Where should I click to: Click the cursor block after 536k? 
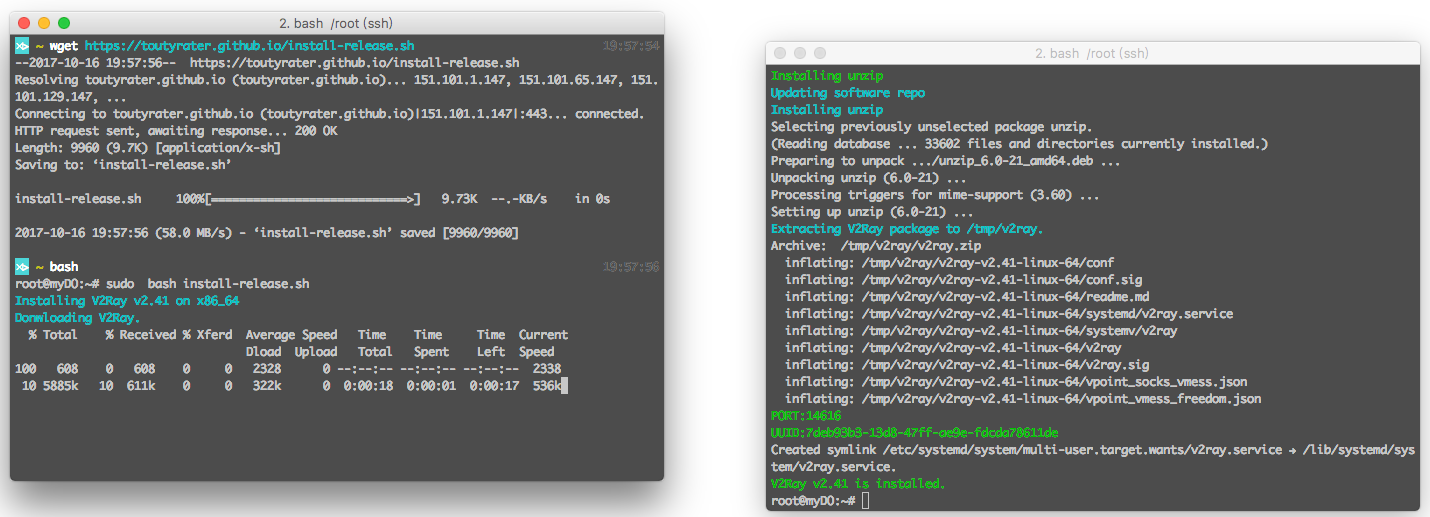pos(564,386)
